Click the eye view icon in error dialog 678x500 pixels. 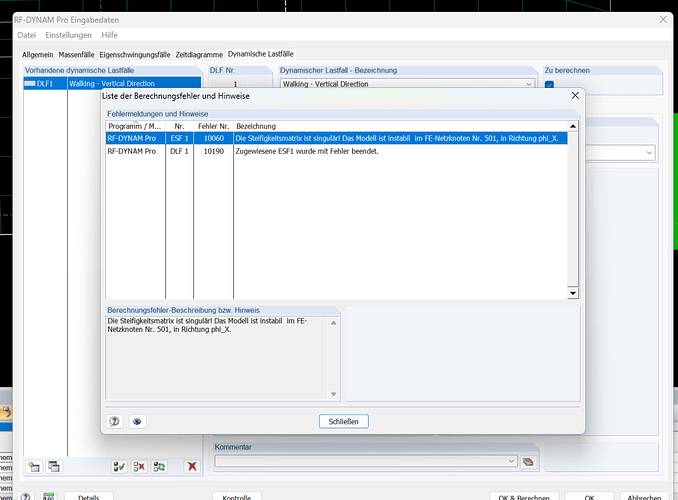[138, 421]
